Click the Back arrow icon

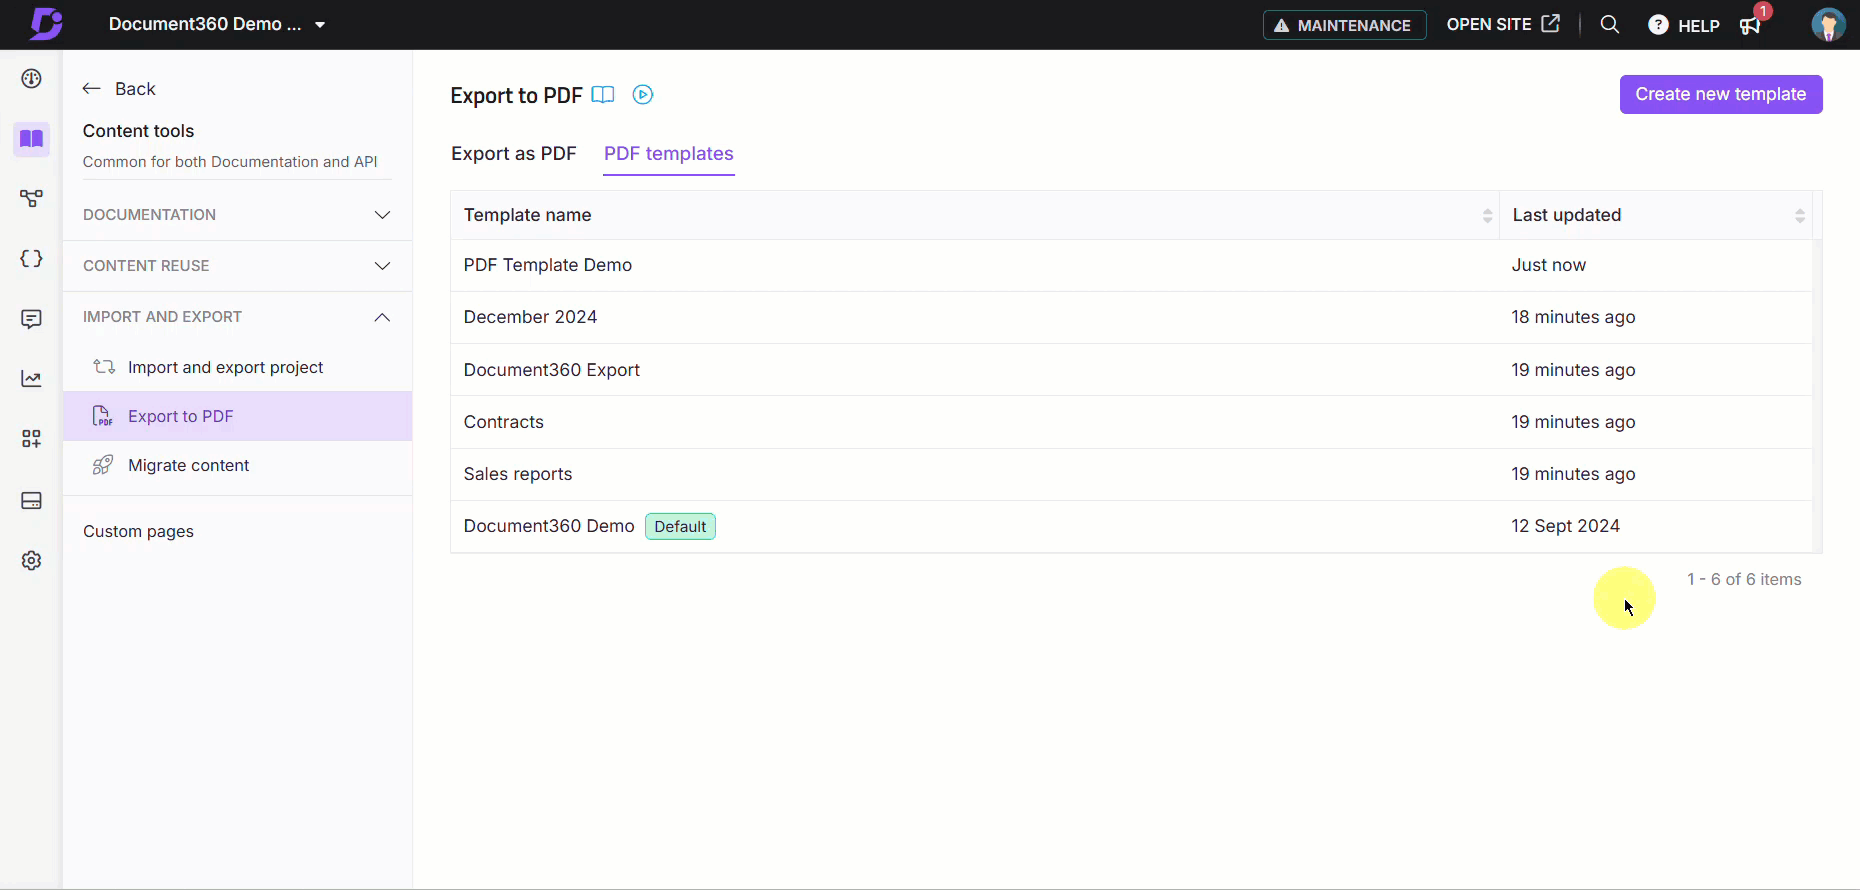[x=92, y=89]
